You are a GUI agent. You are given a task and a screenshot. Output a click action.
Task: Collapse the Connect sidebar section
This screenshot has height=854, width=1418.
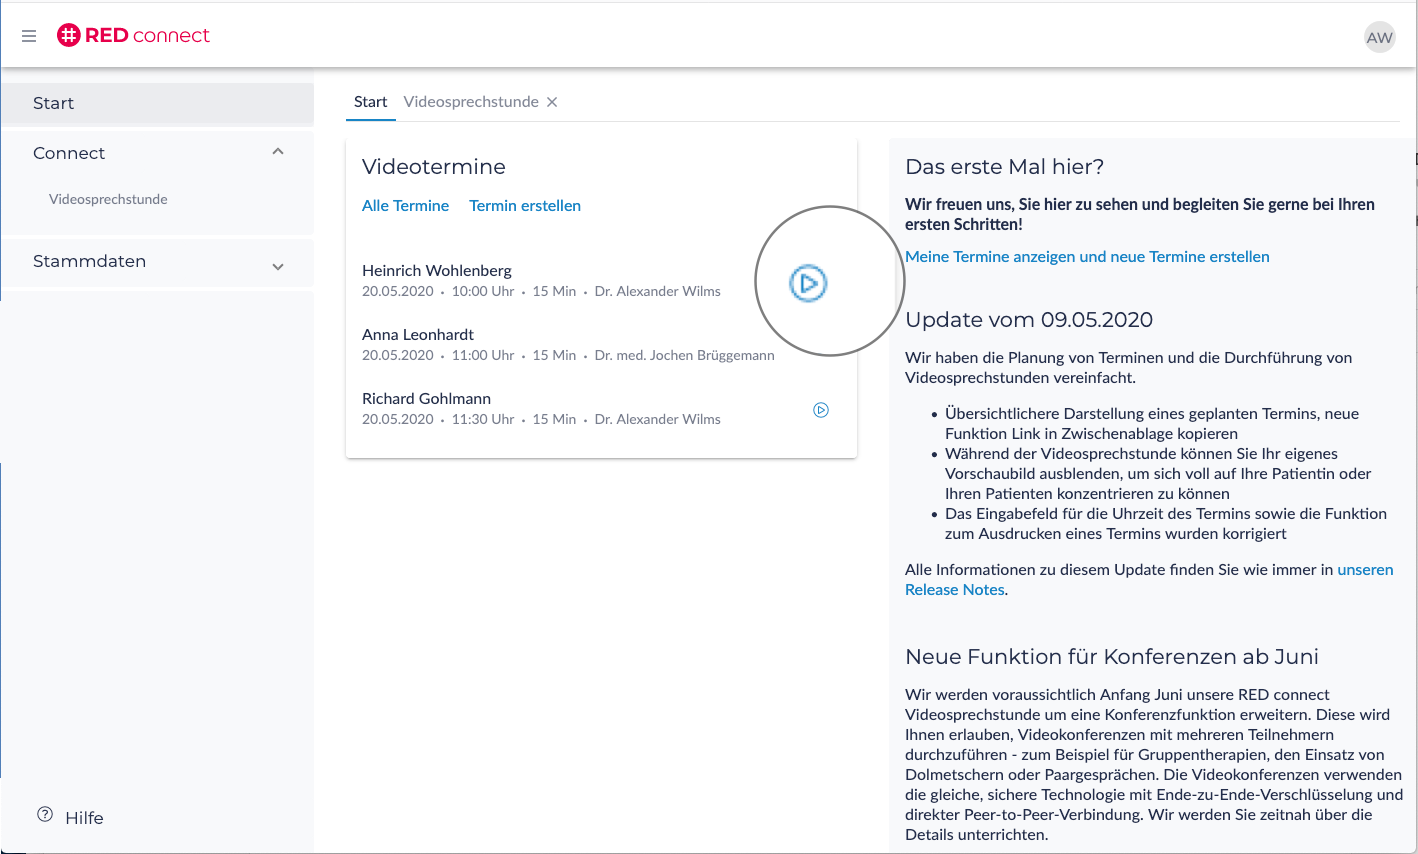pyautogui.click(x=278, y=152)
